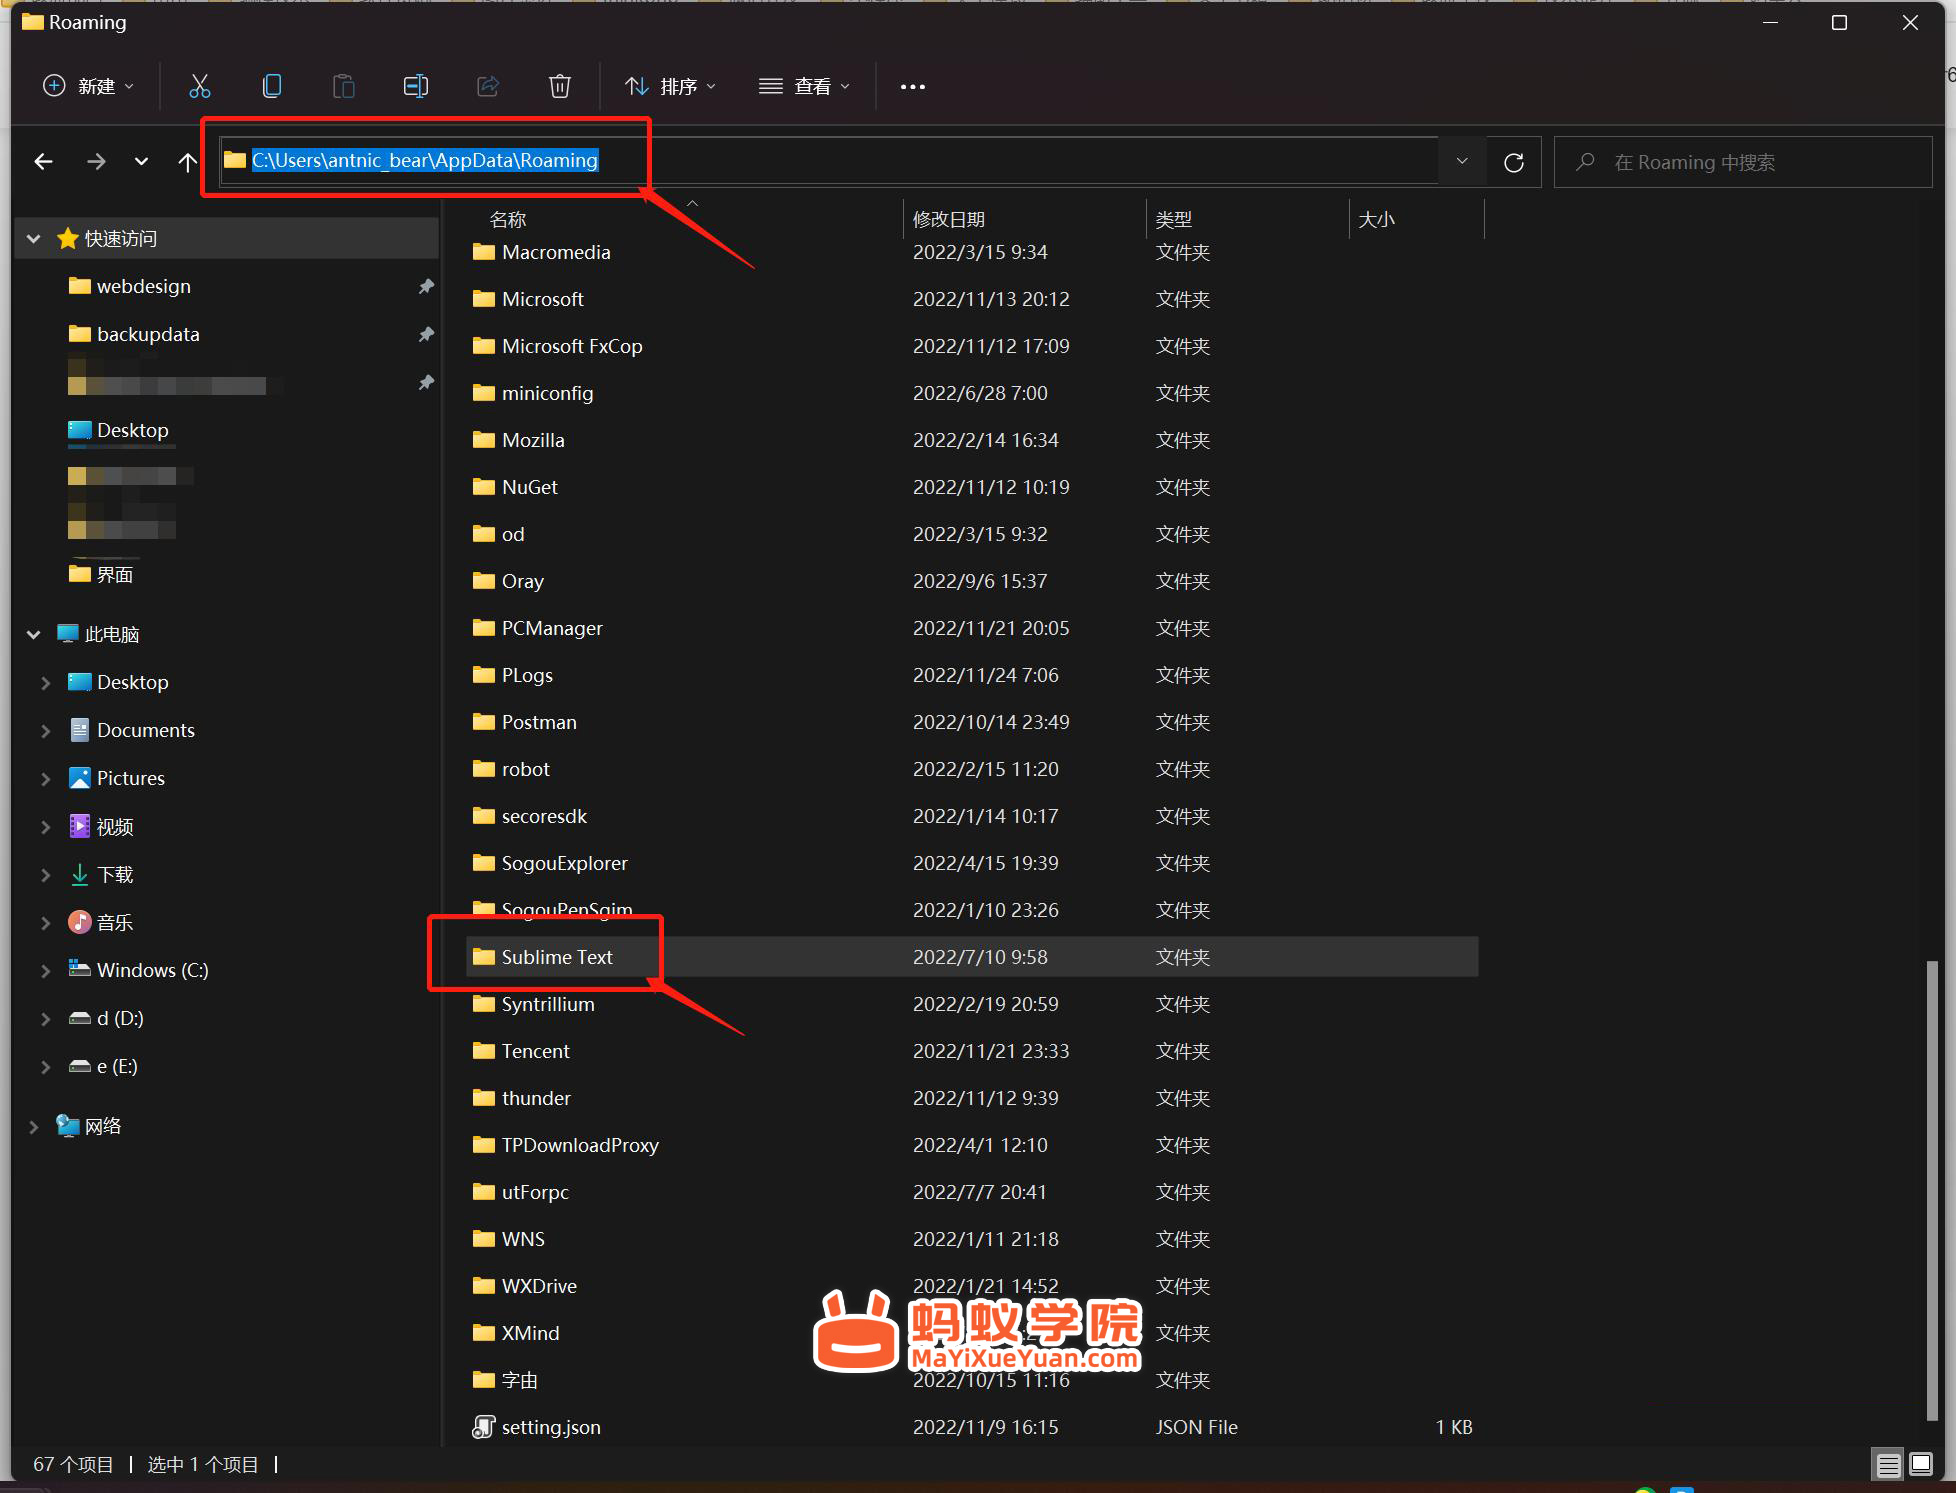This screenshot has height=1493, width=1956.
Task: Switch to large thumbnails view in status bar
Action: (x=1921, y=1465)
